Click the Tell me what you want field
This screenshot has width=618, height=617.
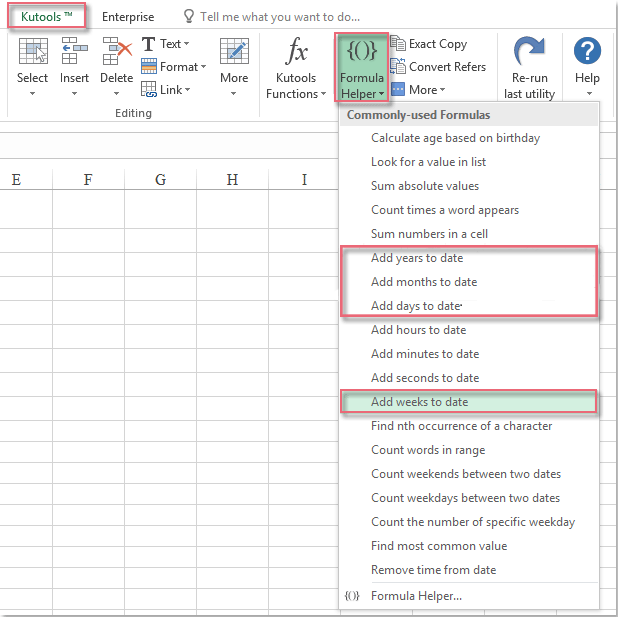[280, 17]
